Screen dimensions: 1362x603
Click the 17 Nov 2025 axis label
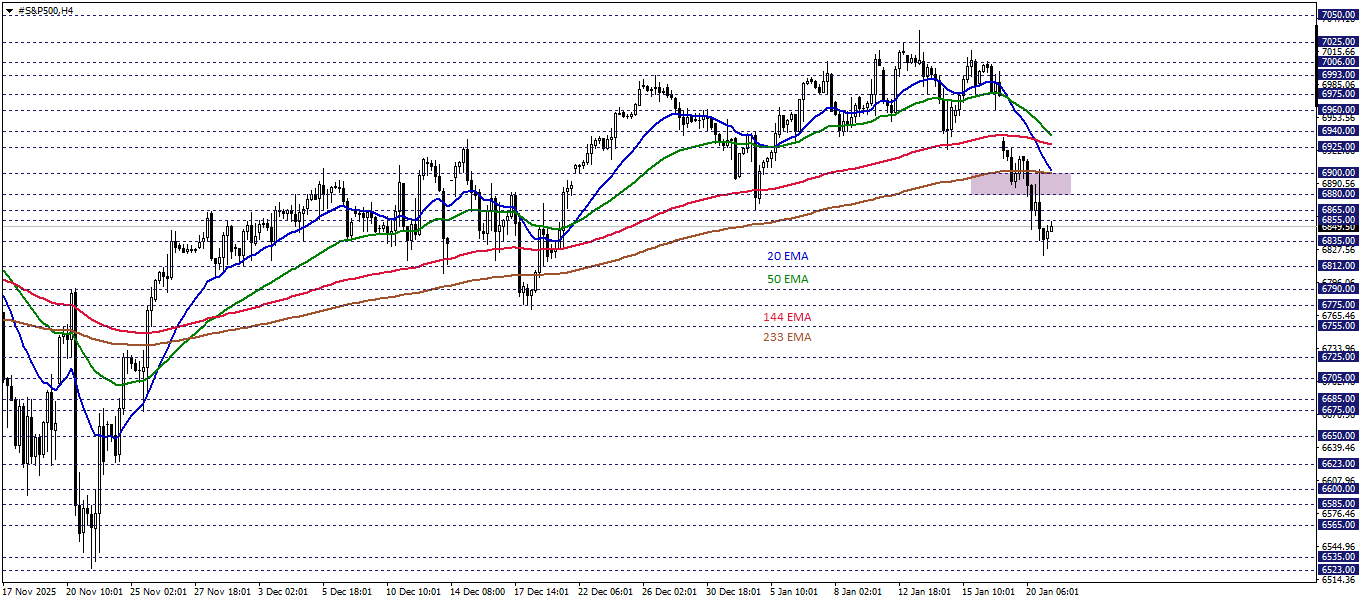[30, 591]
